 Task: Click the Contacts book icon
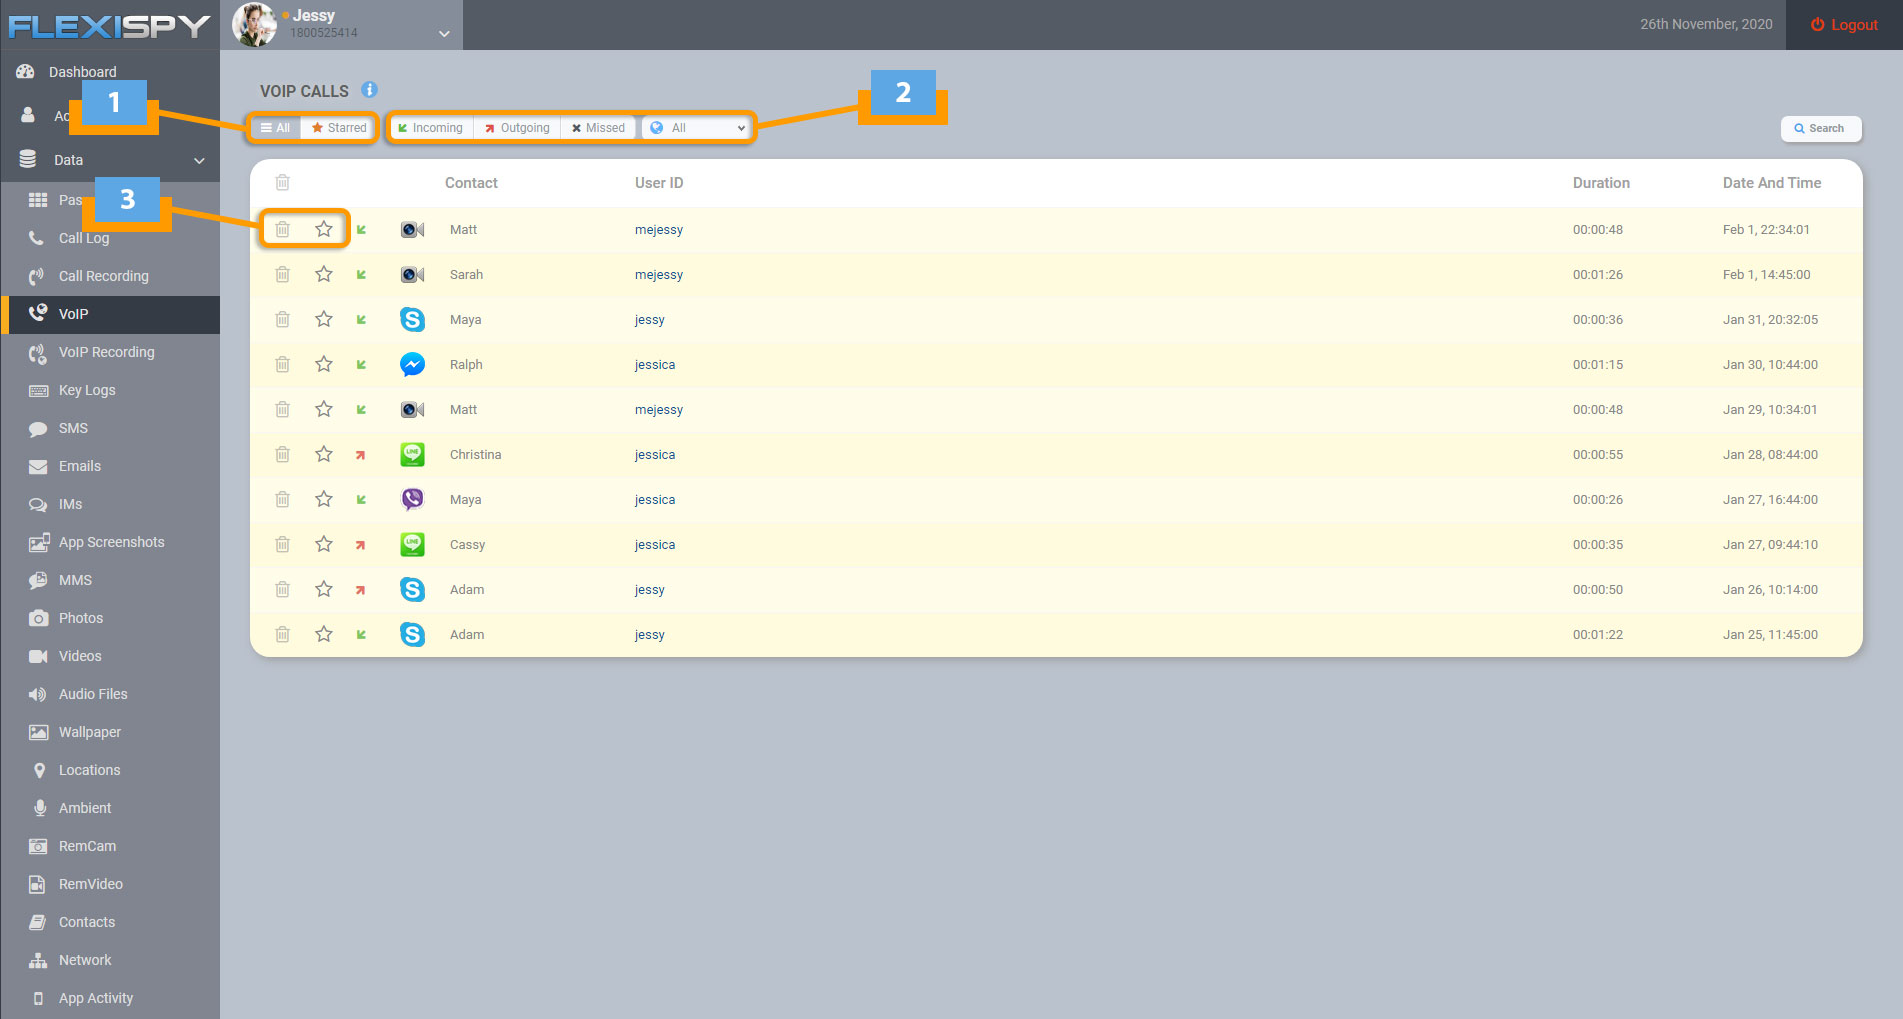pos(38,923)
